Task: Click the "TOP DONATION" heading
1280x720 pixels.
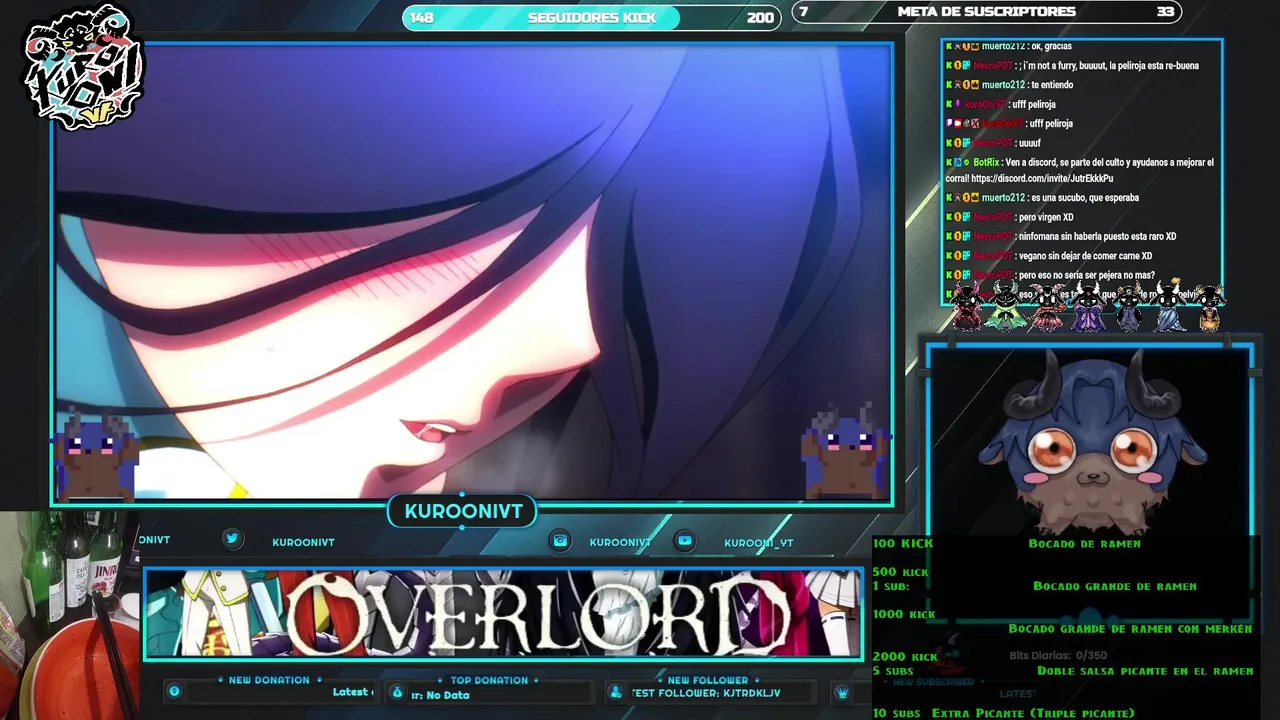Action: pos(489,680)
